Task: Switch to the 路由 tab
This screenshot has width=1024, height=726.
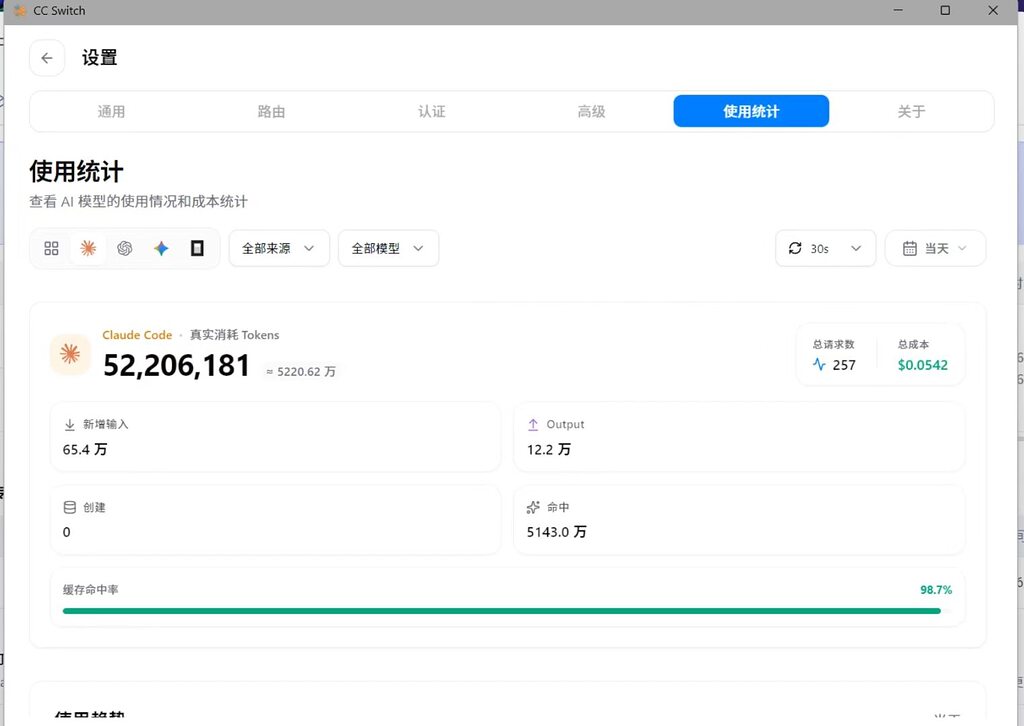Action: (271, 112)
